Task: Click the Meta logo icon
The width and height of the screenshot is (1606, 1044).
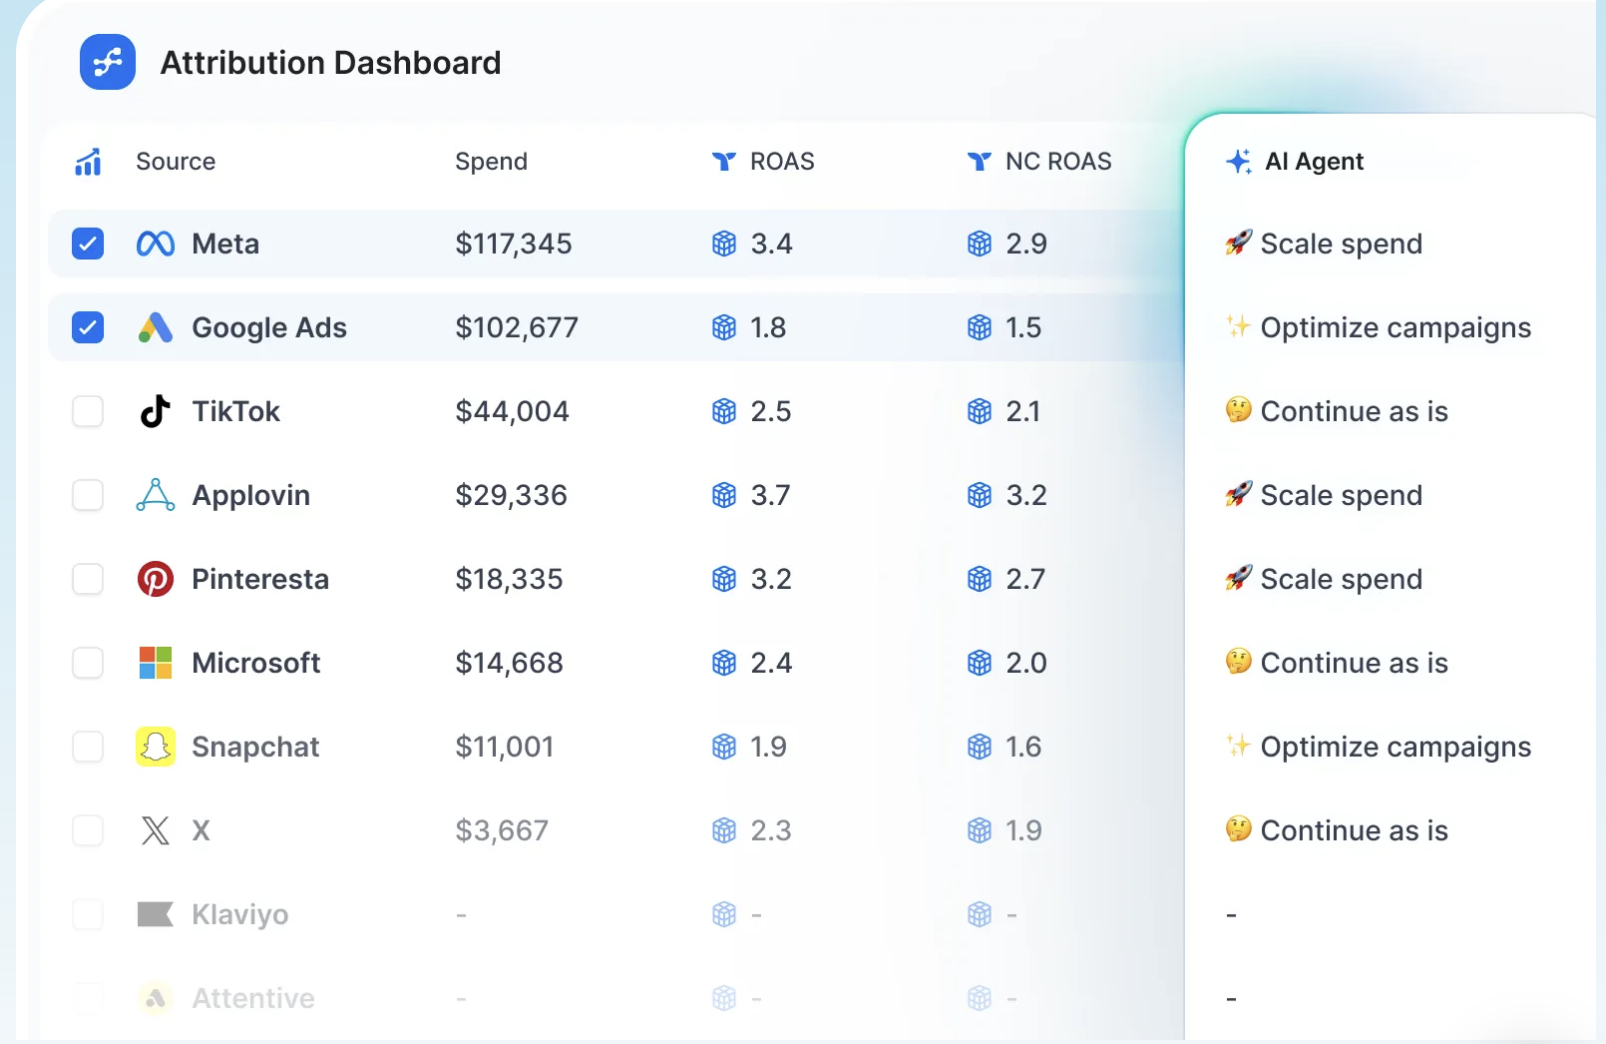Action: tap(155, 243)
